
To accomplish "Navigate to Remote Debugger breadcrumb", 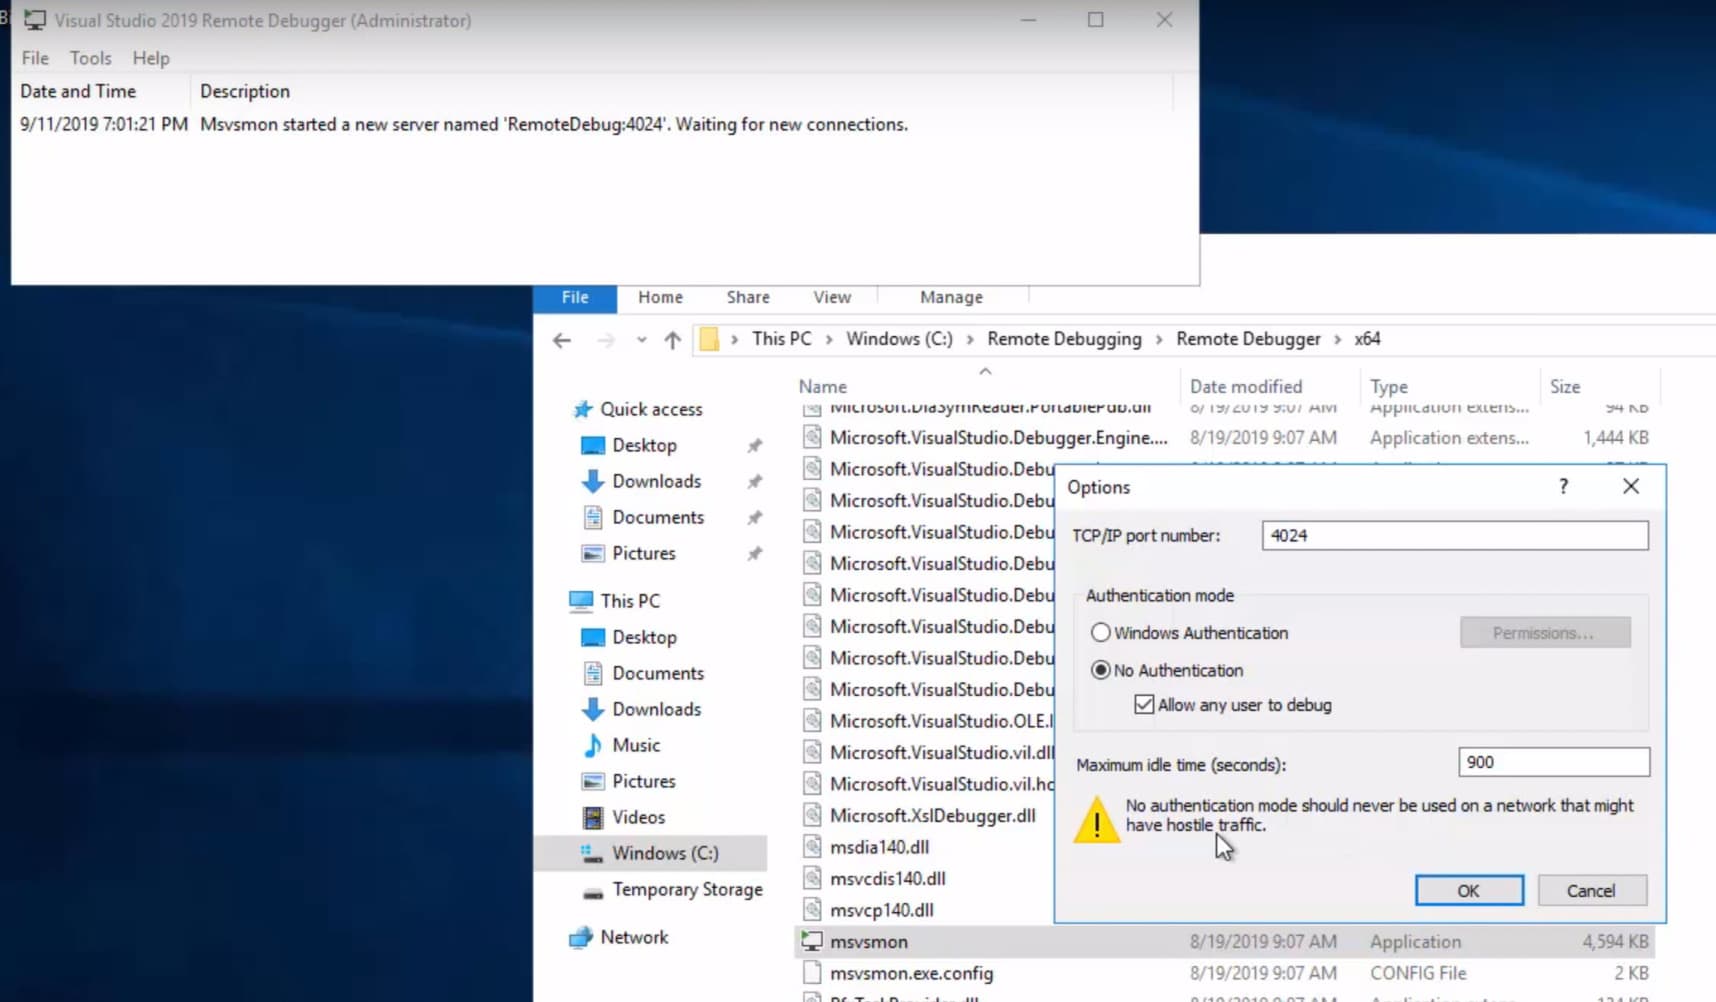I will (x=1248, y=339).
